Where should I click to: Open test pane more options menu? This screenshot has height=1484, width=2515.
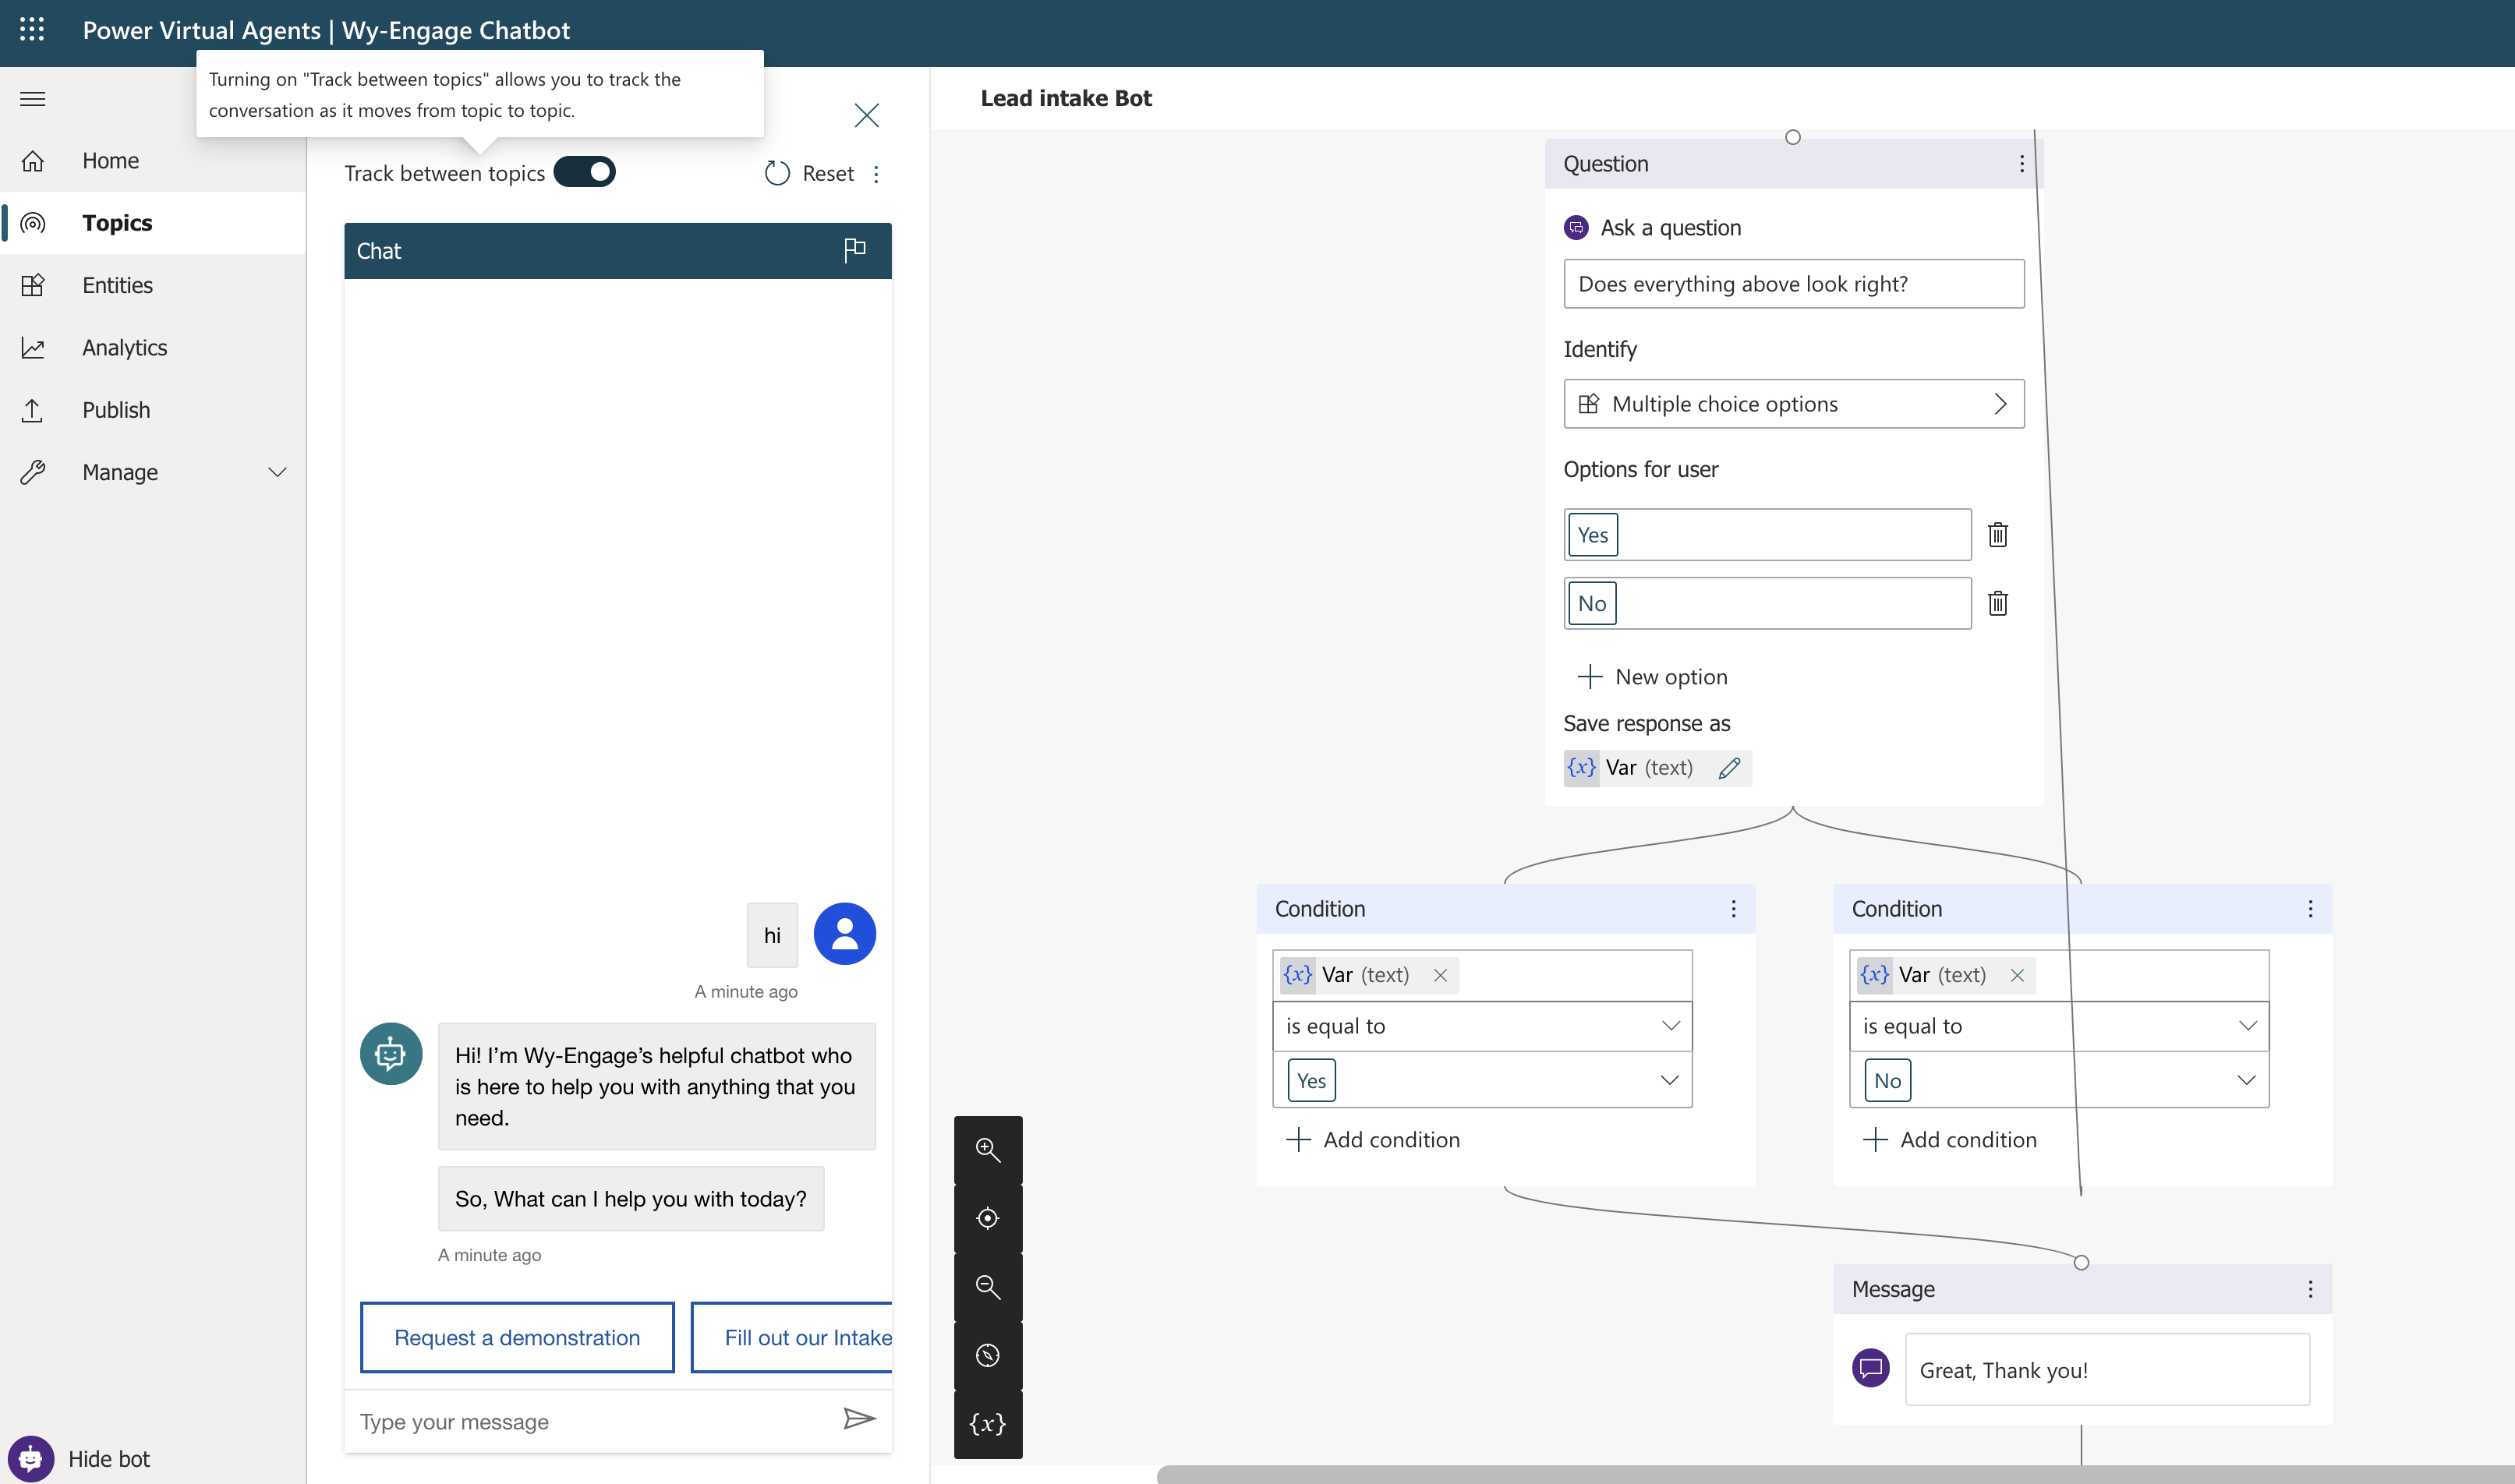[876, 174]
